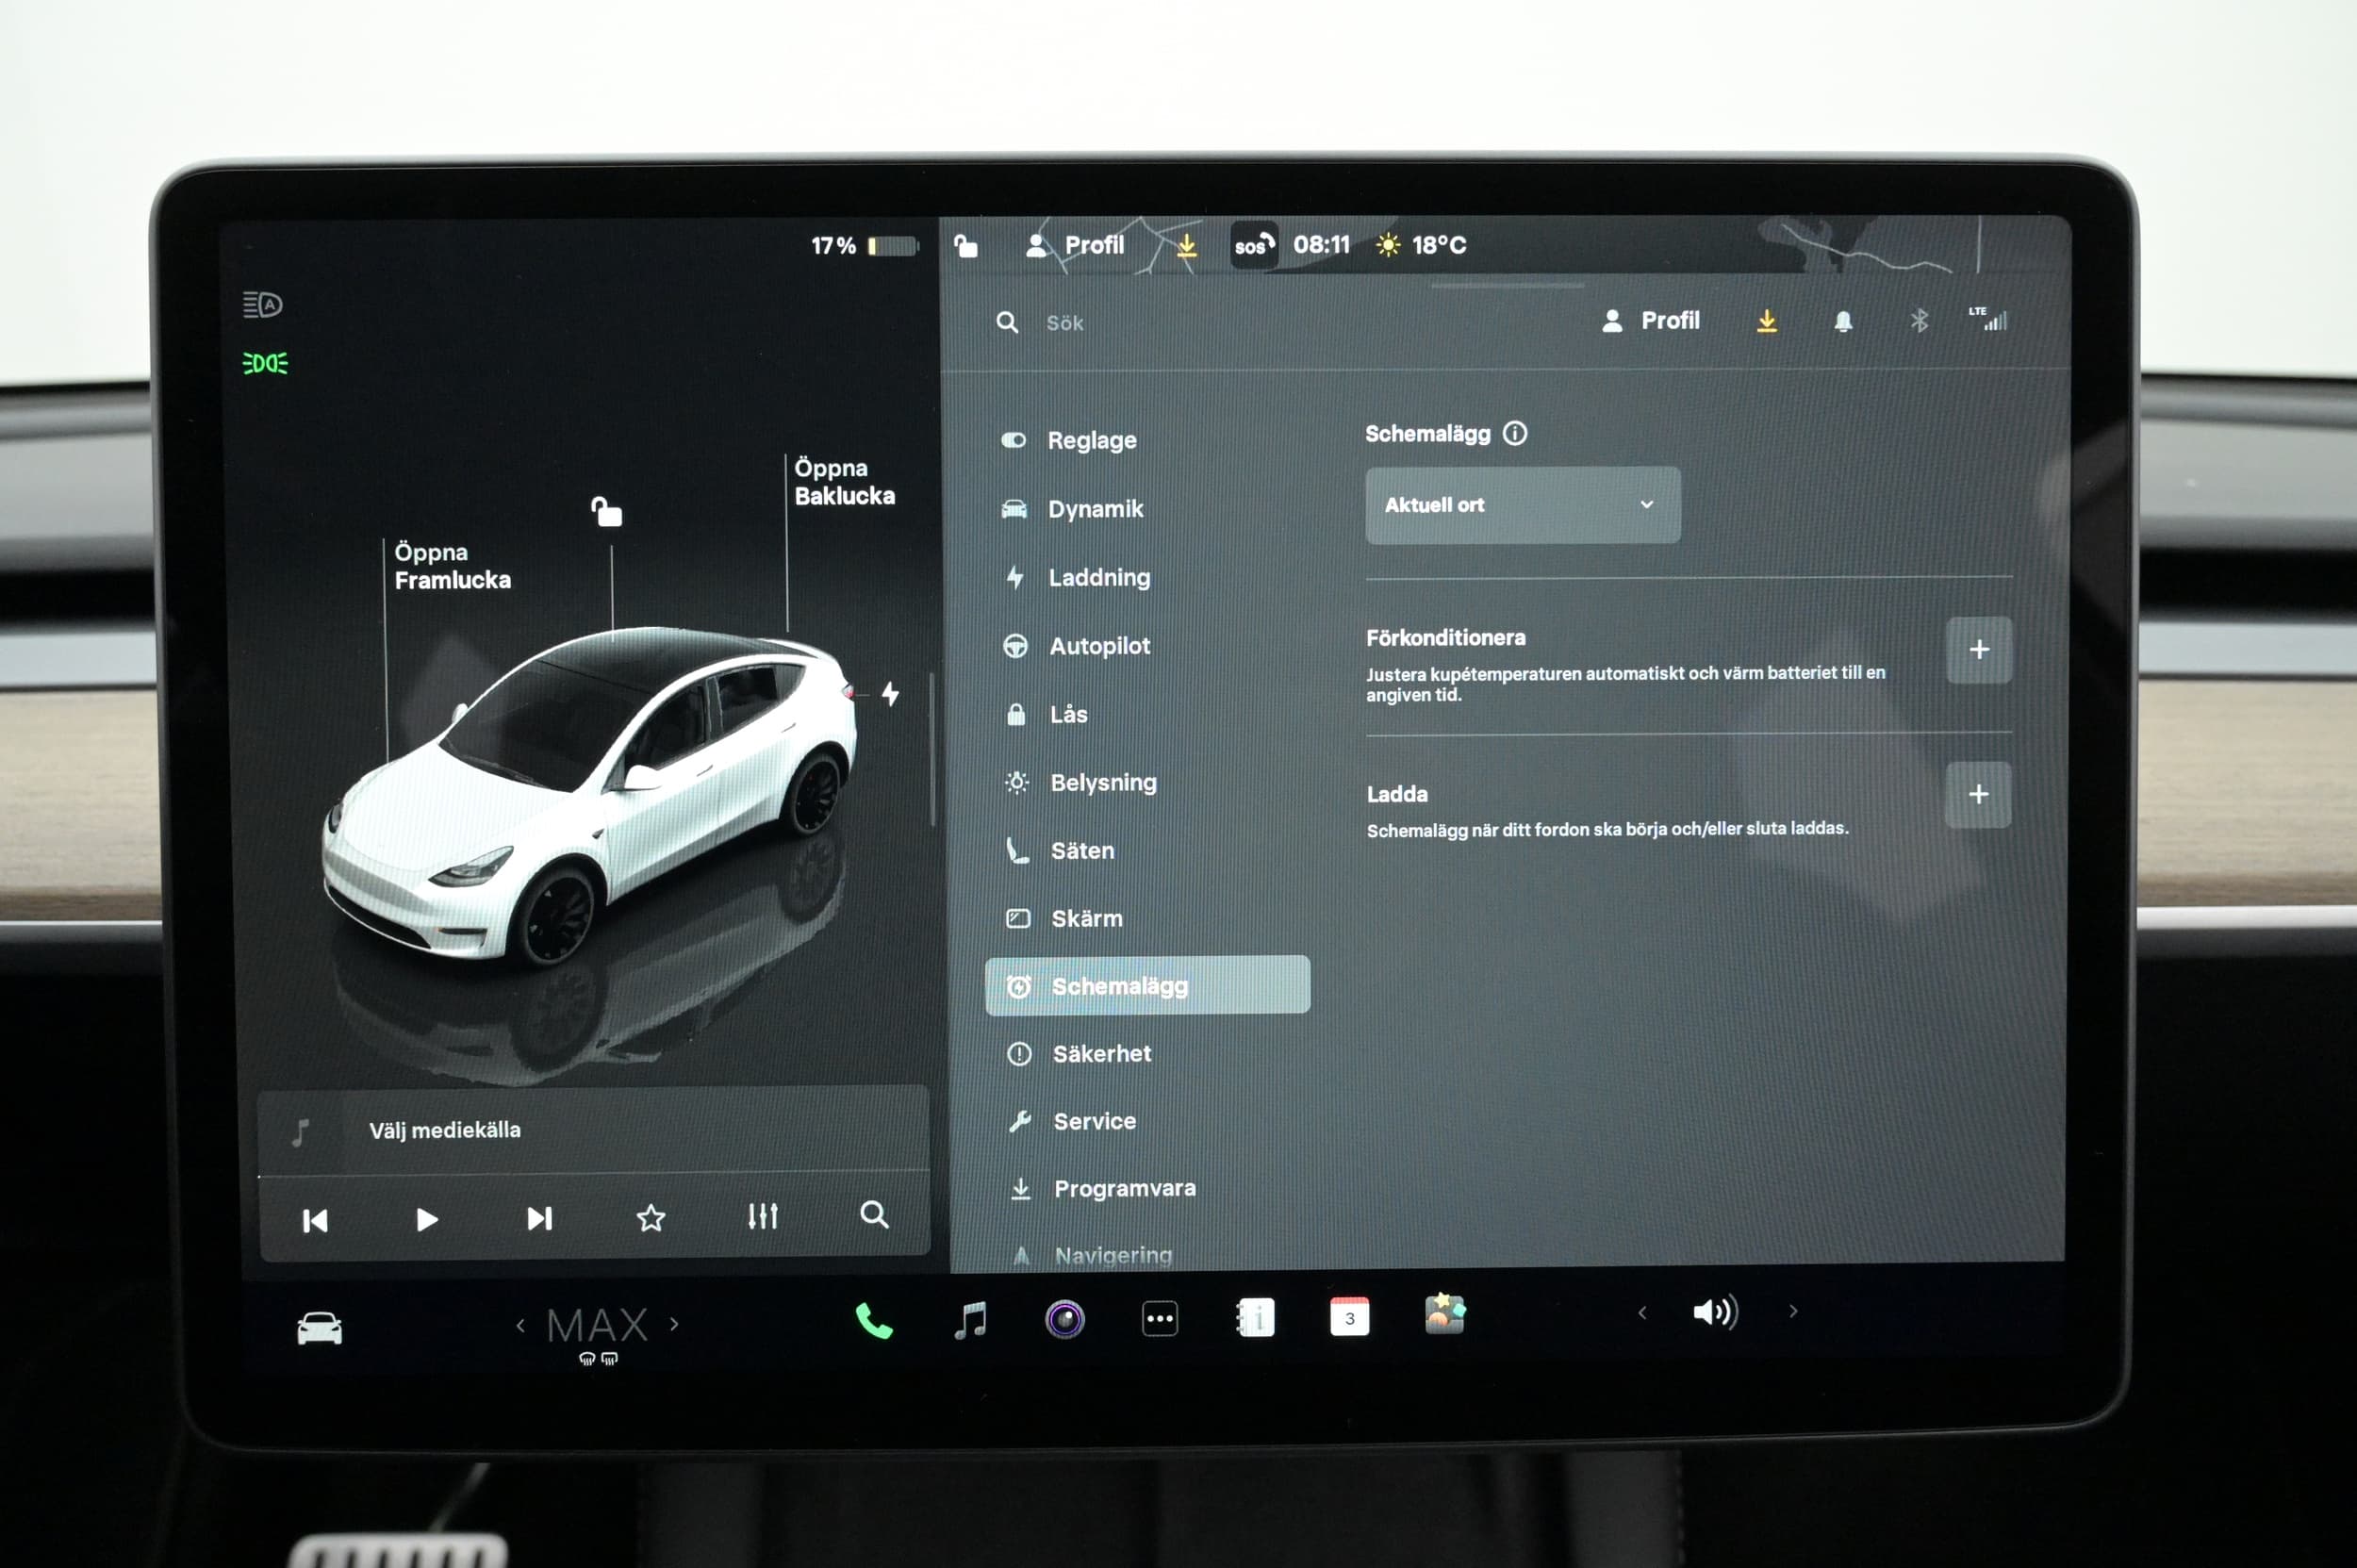Increase volume with right arrow

coord(1792,1311)
